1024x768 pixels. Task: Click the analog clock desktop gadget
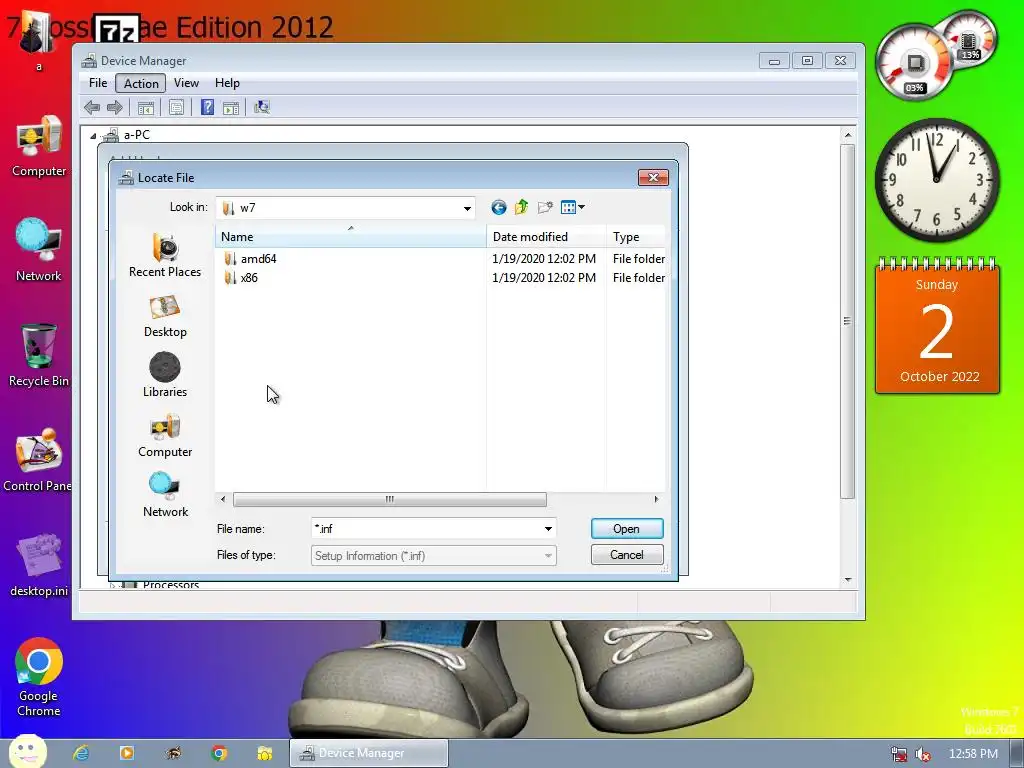936,179
